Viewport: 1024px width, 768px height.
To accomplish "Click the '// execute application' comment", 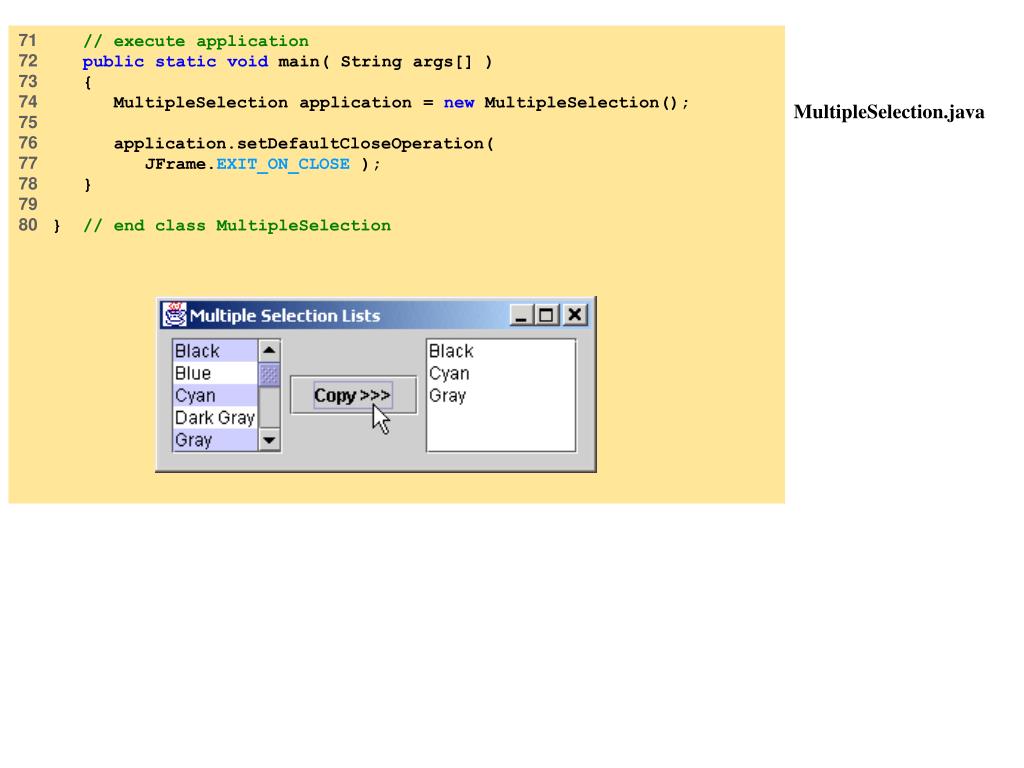I will 196,41.
